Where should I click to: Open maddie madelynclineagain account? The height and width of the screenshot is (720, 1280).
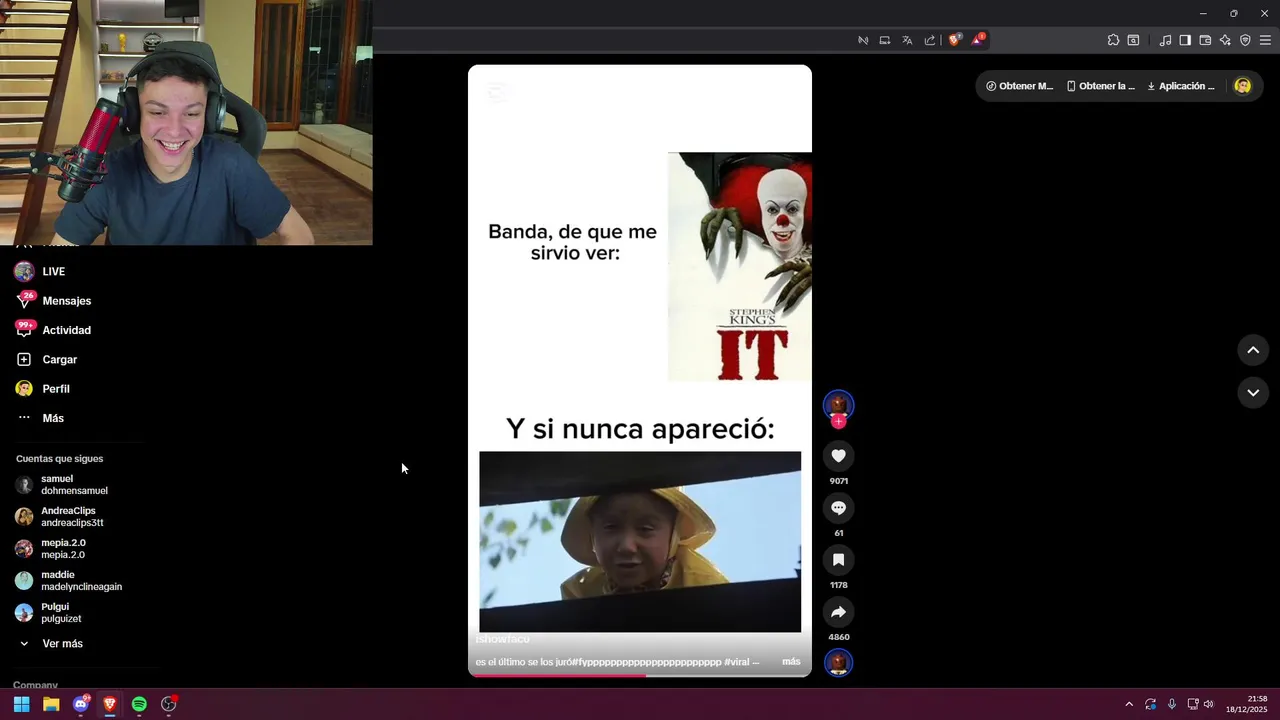click(x=68, y=581)
